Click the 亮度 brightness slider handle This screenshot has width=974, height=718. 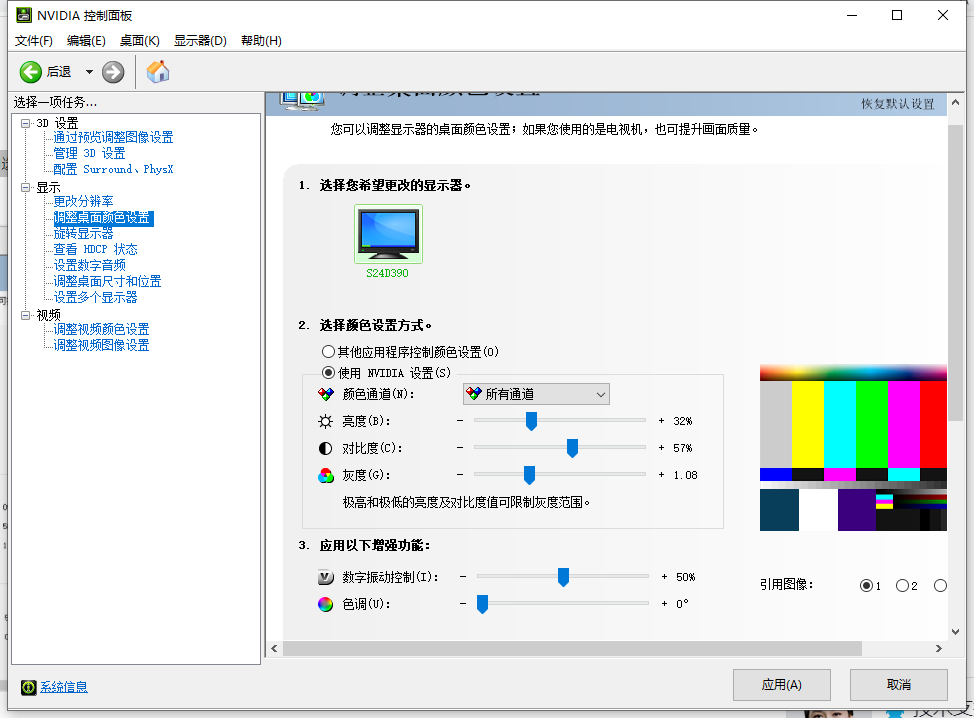[531, 421]
